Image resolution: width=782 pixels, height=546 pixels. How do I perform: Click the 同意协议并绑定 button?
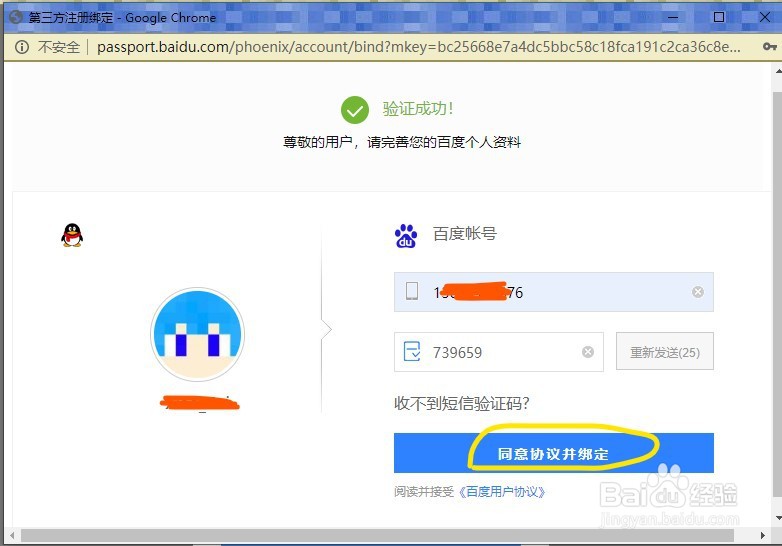pyautogui.click(x=554, y=453)
